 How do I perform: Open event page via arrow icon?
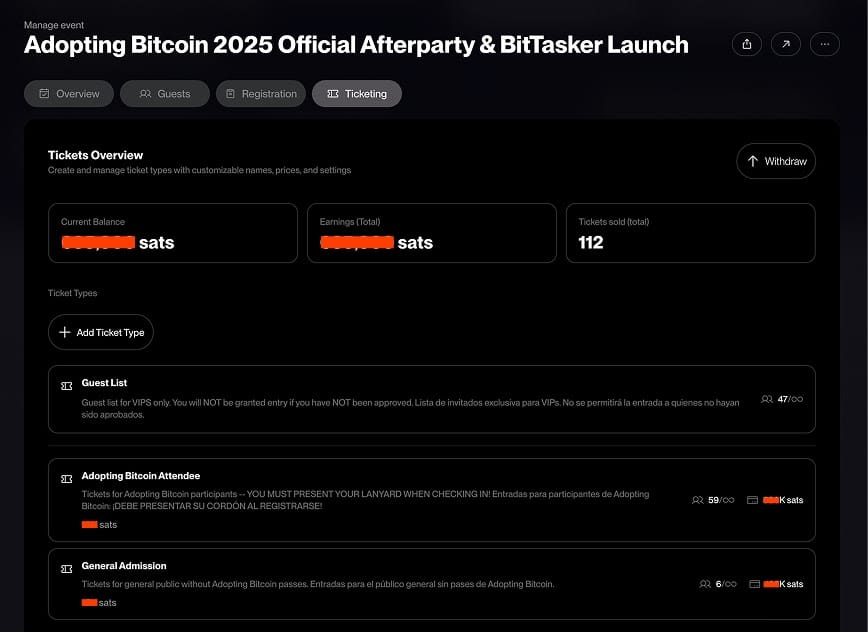(x=786, y=44)
